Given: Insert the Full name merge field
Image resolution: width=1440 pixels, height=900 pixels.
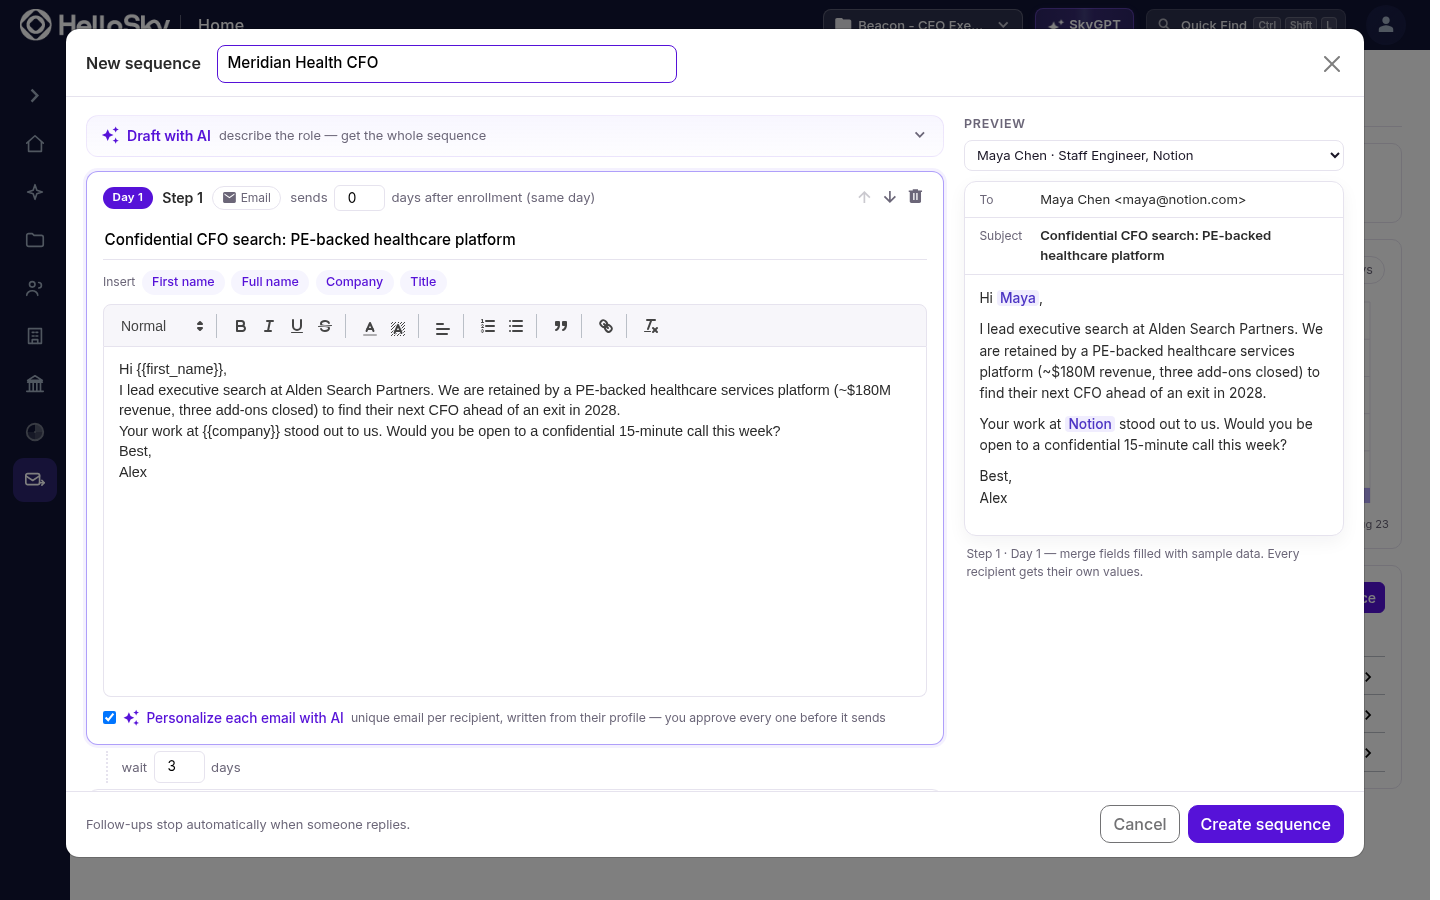Looking at the screenshot, I should click(270, 282).
